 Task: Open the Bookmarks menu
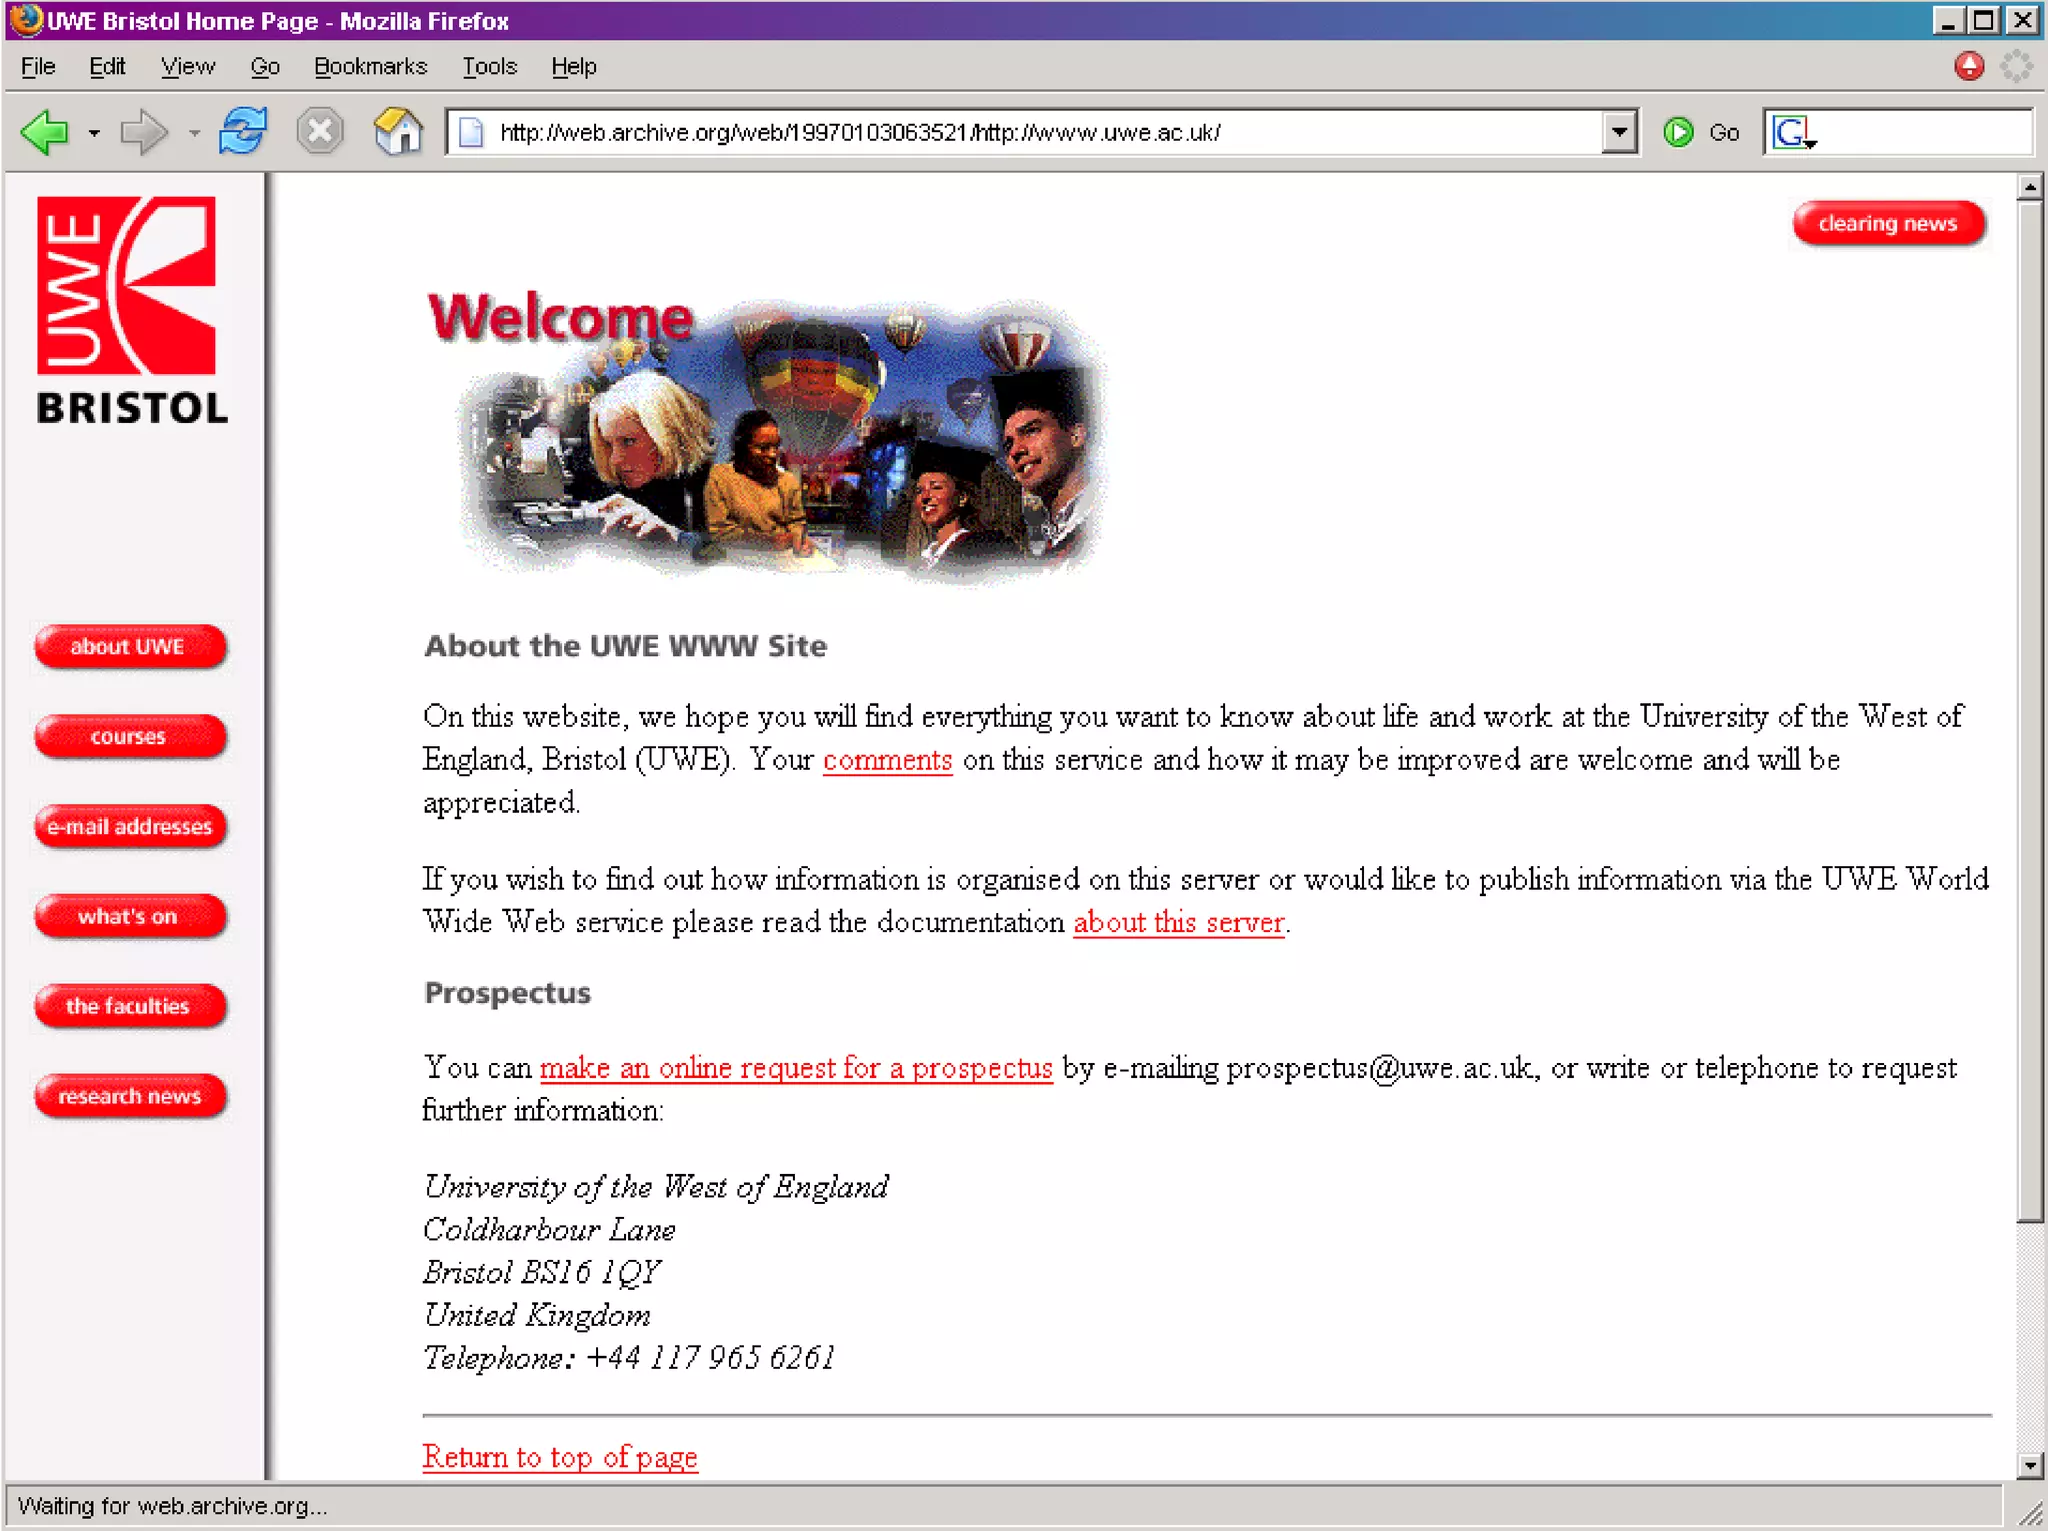pyautogui.click(x=370, y=67)
